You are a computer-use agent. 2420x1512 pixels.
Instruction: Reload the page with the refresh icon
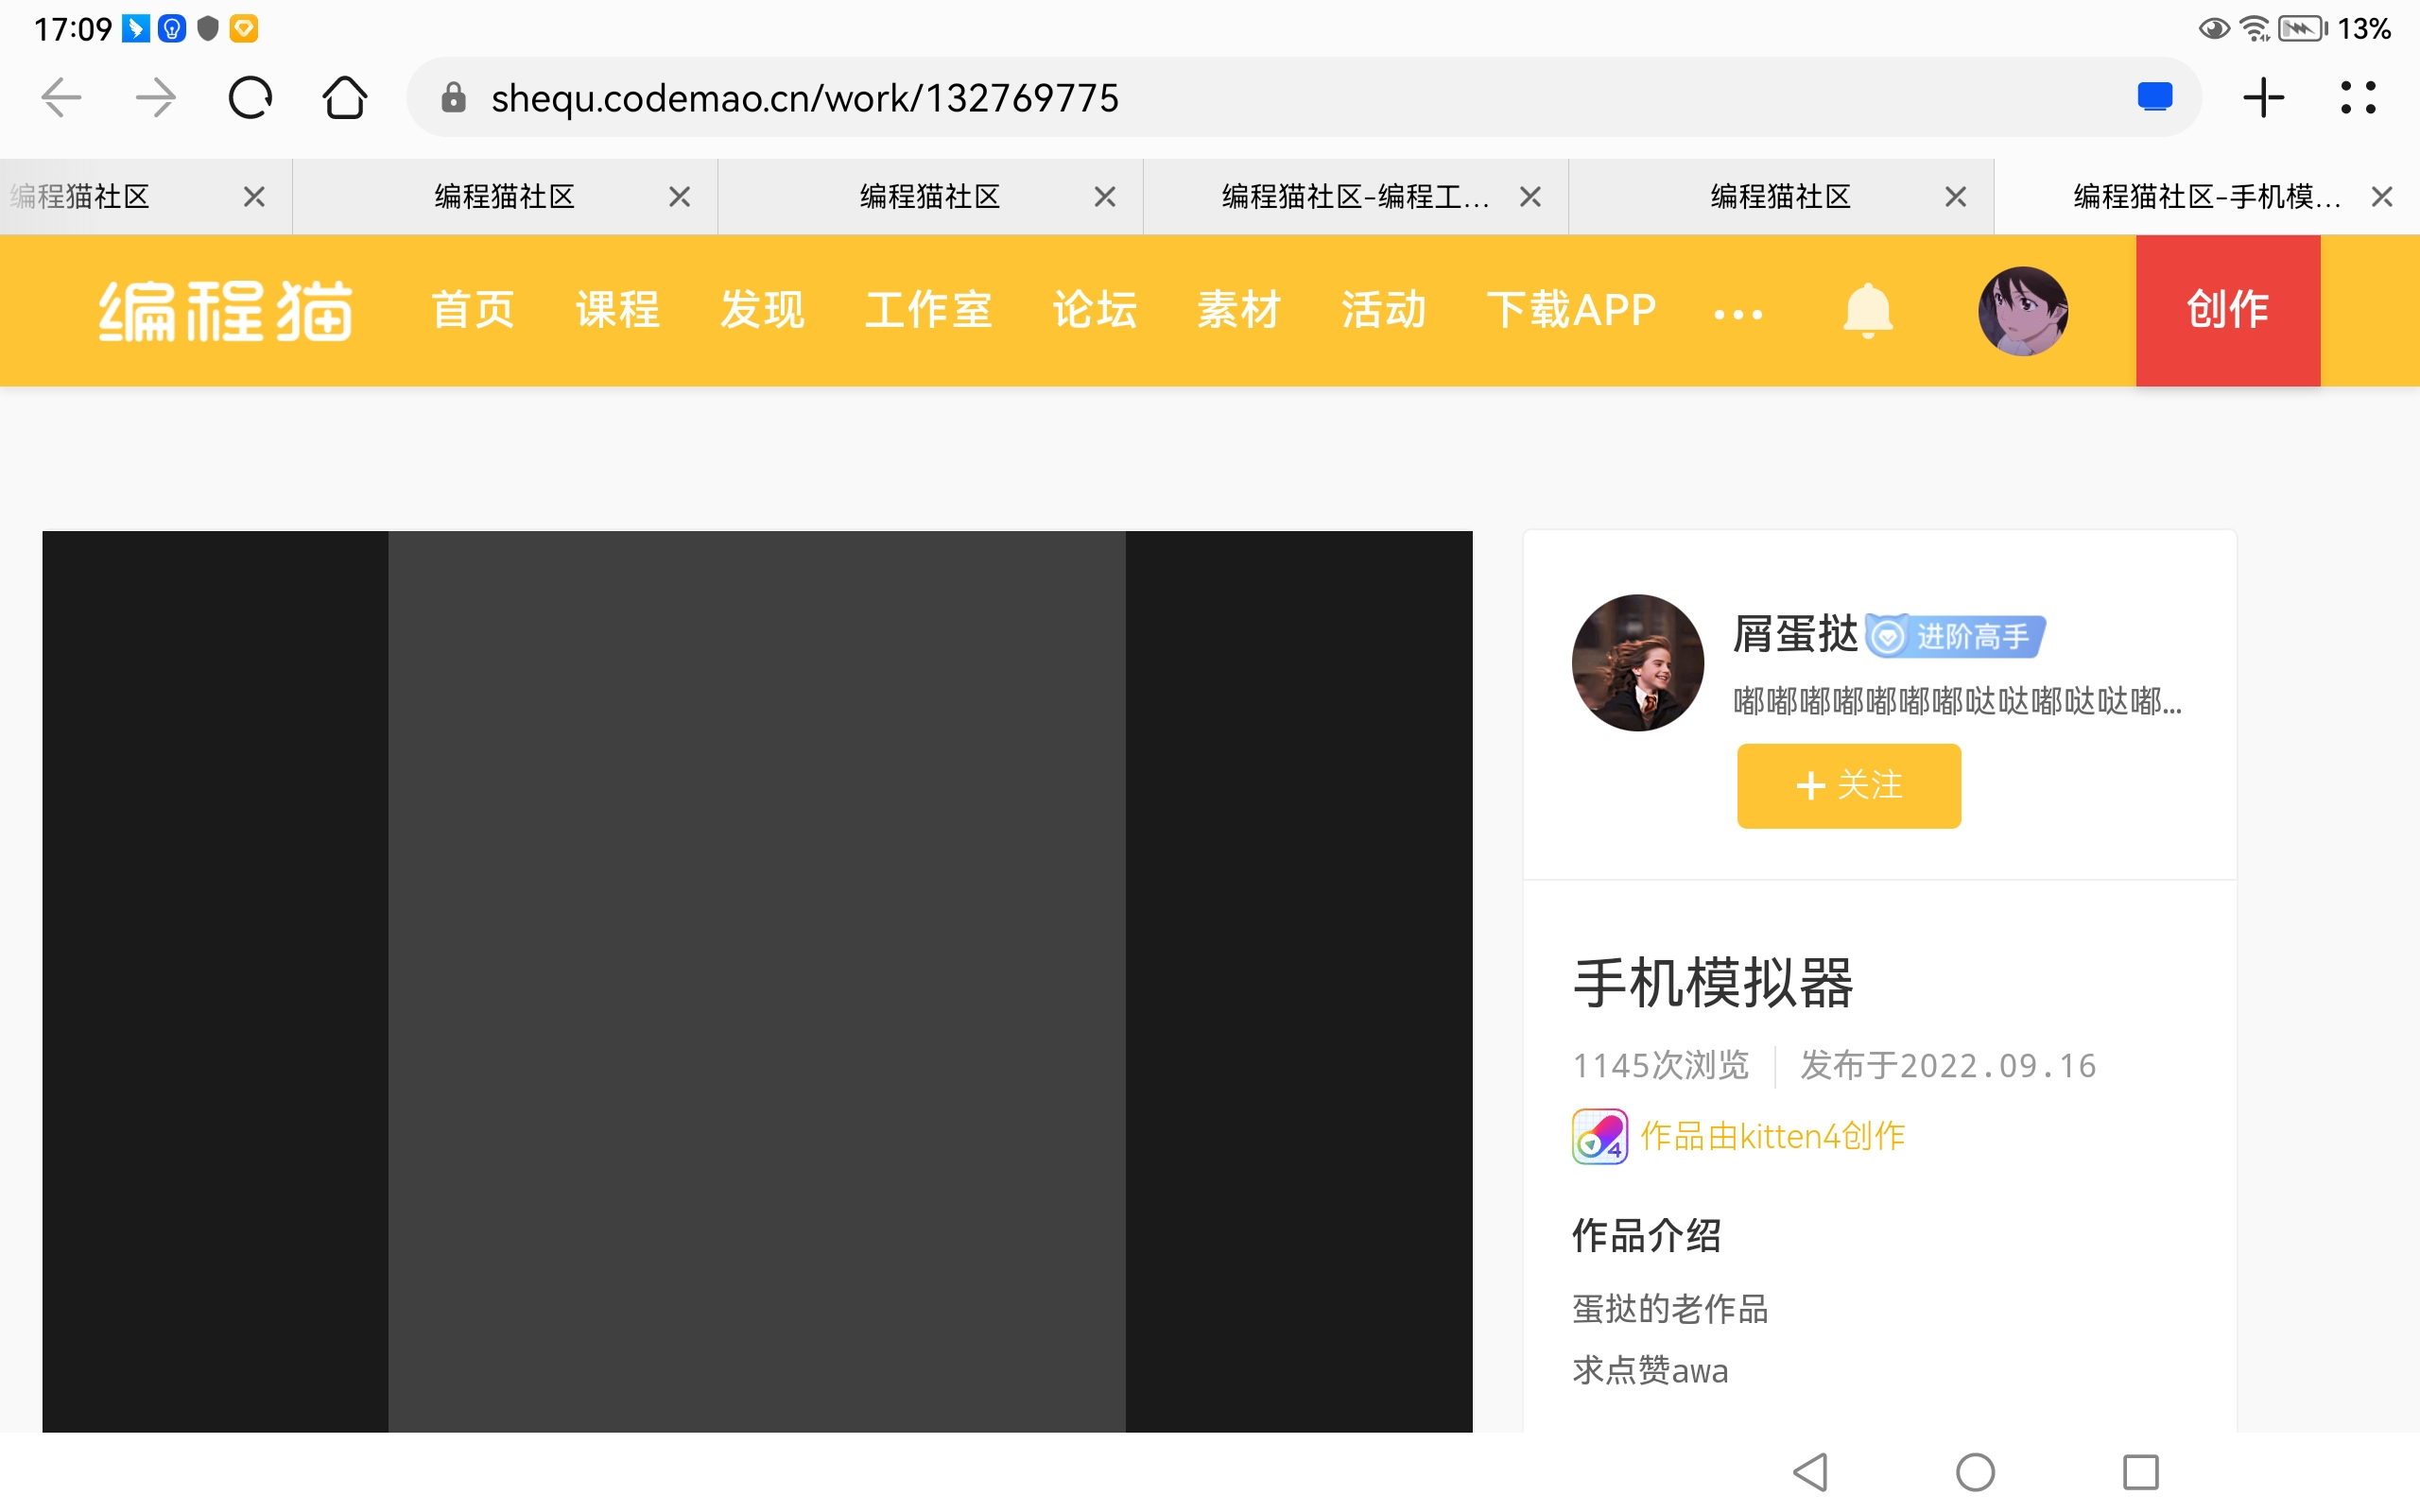coord(250,98)
